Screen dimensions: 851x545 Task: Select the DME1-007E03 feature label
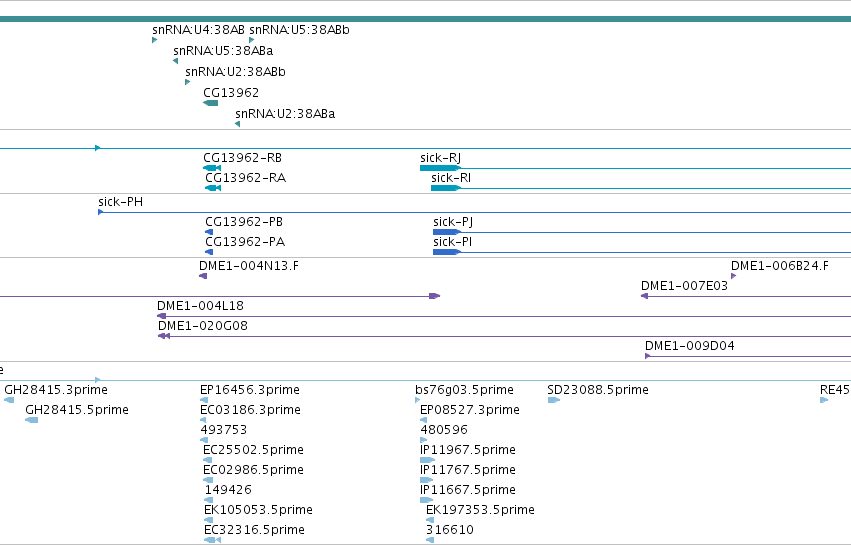tap(684, 286)
